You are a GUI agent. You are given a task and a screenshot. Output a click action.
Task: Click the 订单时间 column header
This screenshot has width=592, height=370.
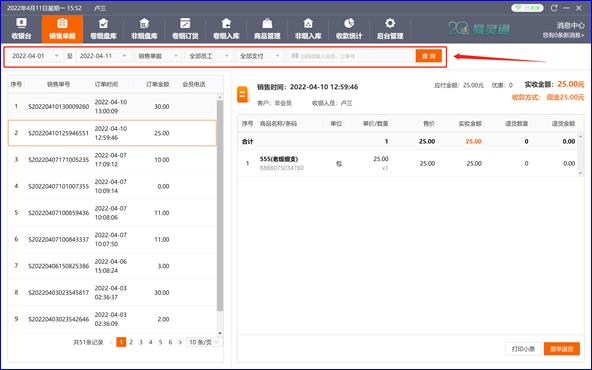(x=106, y=84)
